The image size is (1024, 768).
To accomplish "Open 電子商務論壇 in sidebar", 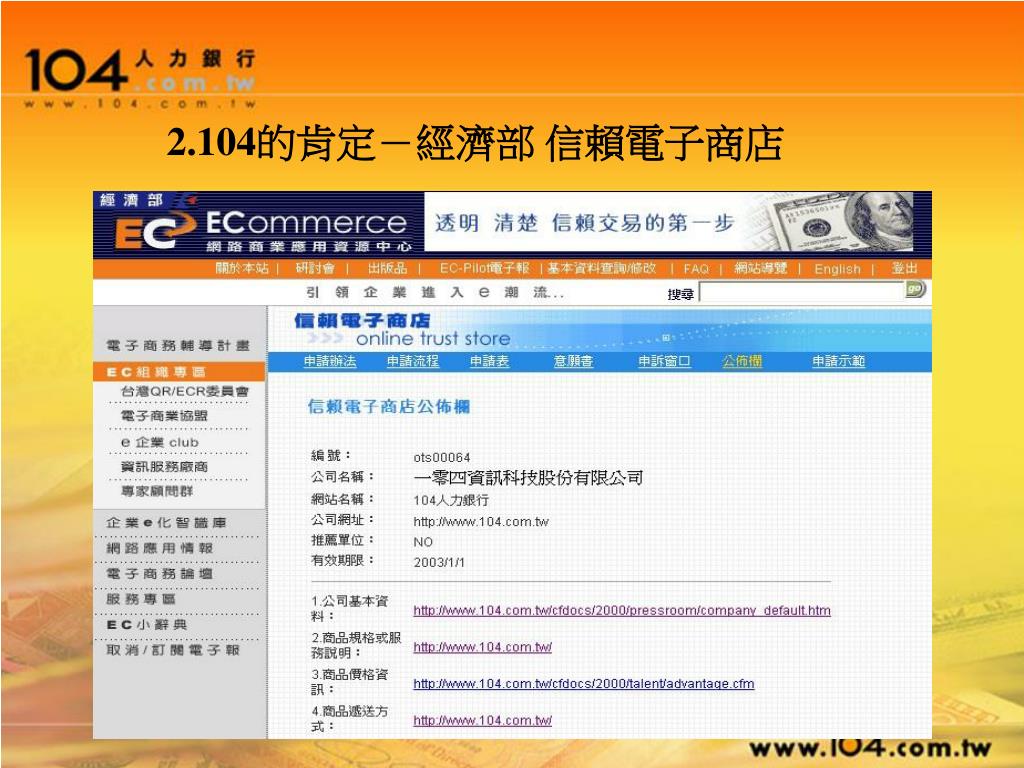I will pos(160,573).
